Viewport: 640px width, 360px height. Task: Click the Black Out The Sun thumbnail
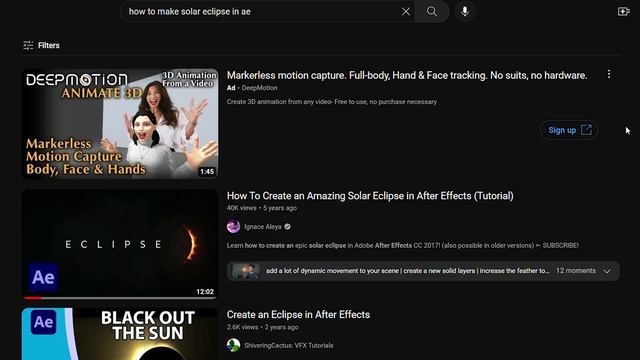120,334
